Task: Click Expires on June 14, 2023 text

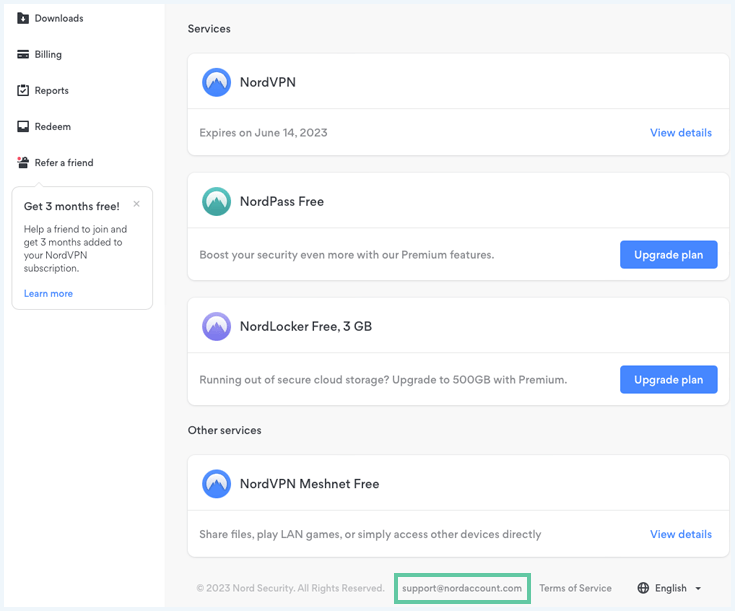Action: [x=263, y=133]
